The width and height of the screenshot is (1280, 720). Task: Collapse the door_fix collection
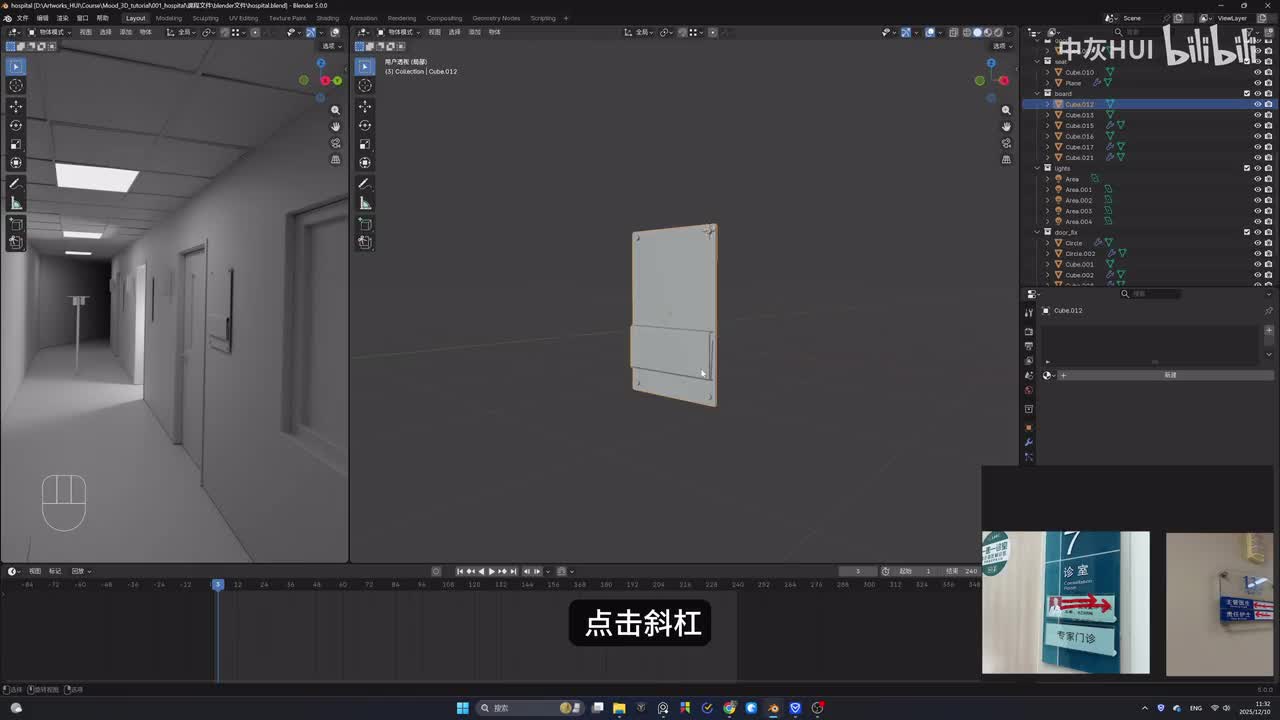1037,232
